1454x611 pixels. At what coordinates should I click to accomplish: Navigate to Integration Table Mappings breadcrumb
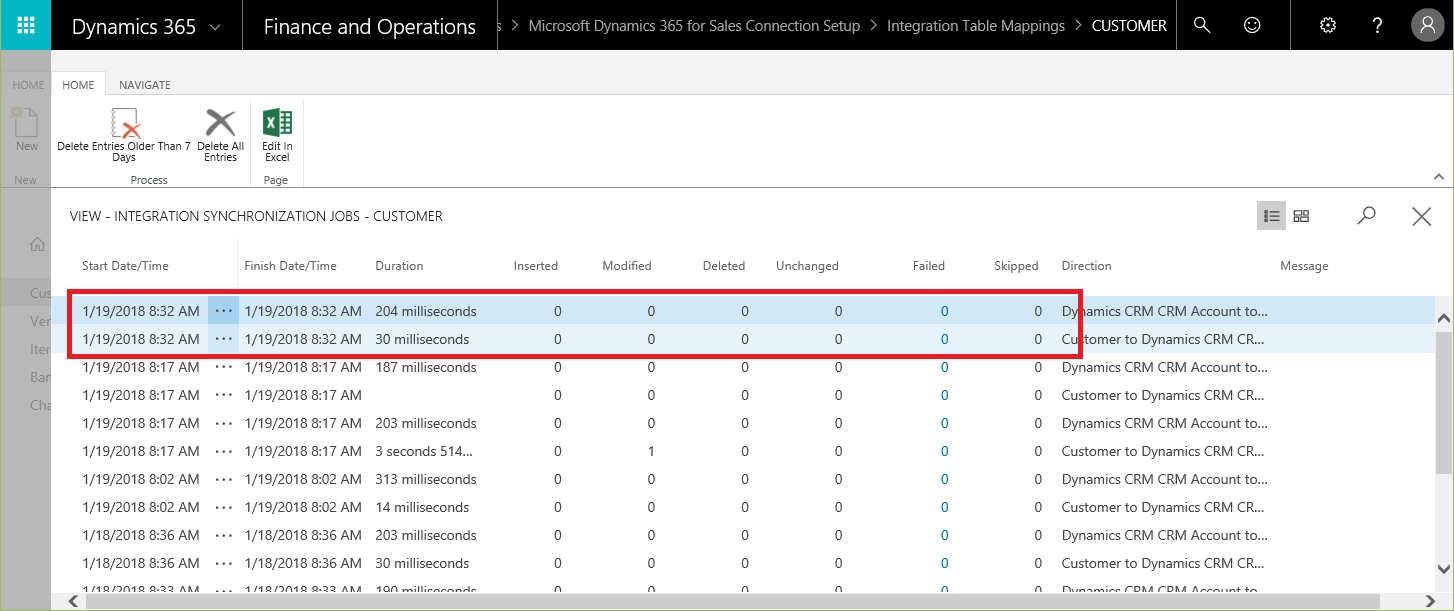[976, 26]
